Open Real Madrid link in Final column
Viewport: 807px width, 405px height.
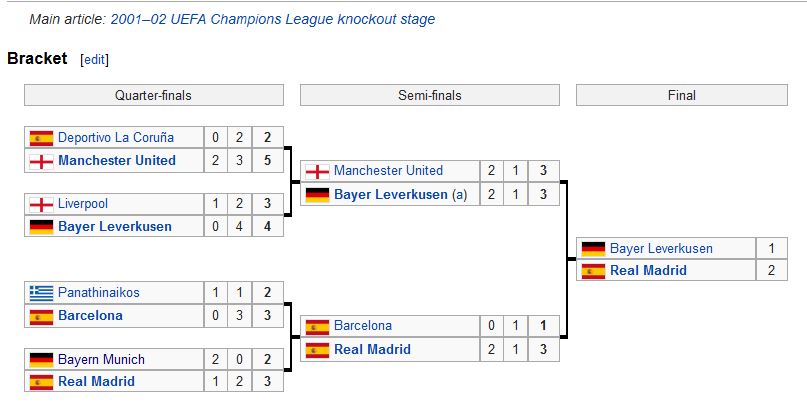pyautogui.click(x=648, y=270)
